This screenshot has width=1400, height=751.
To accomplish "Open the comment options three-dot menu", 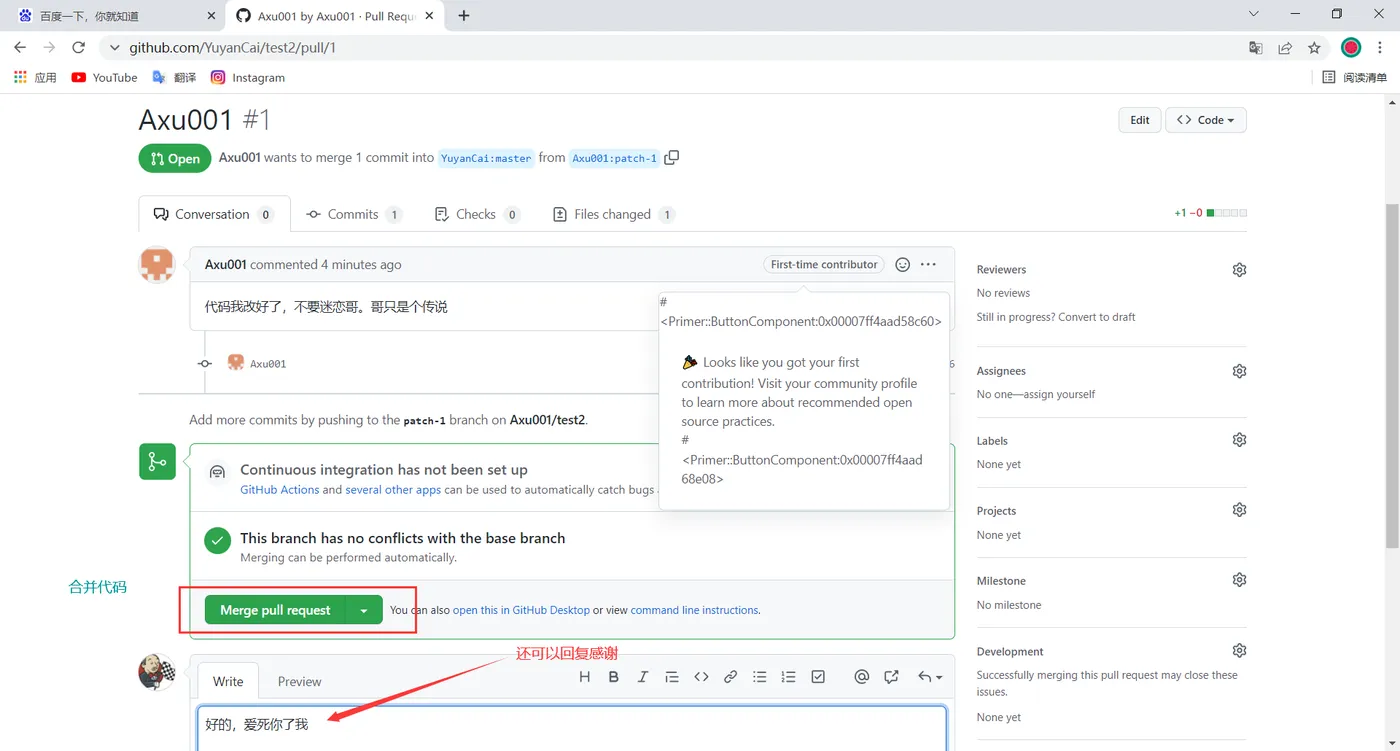I will (929, 264).
